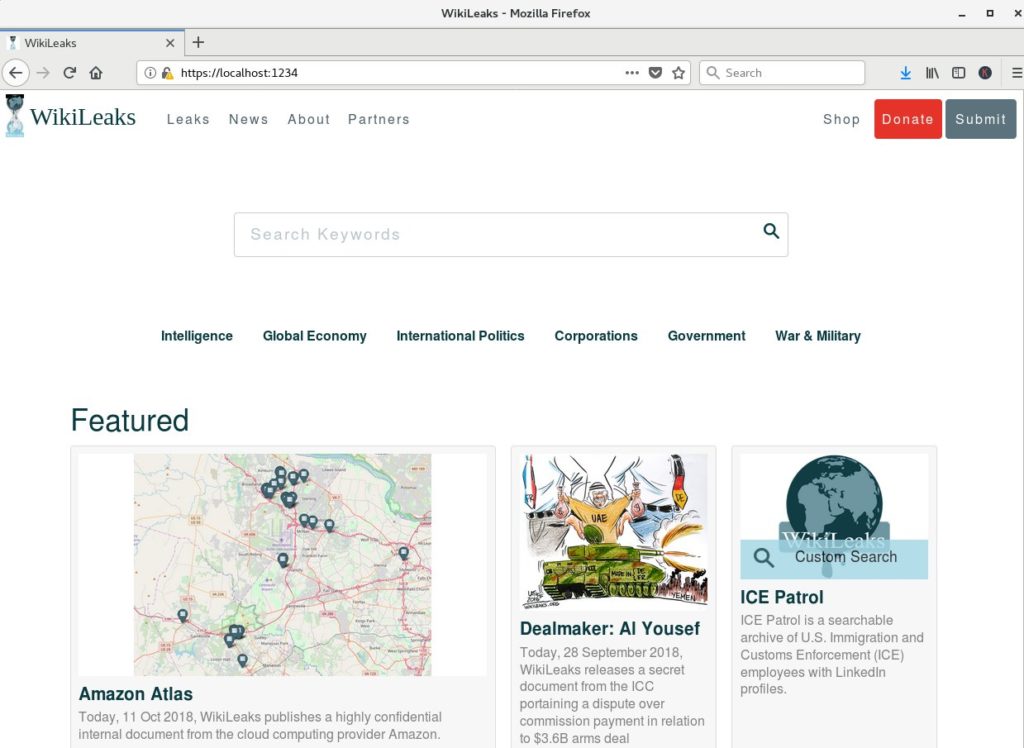Show site information for the connection

coord(151,73)
